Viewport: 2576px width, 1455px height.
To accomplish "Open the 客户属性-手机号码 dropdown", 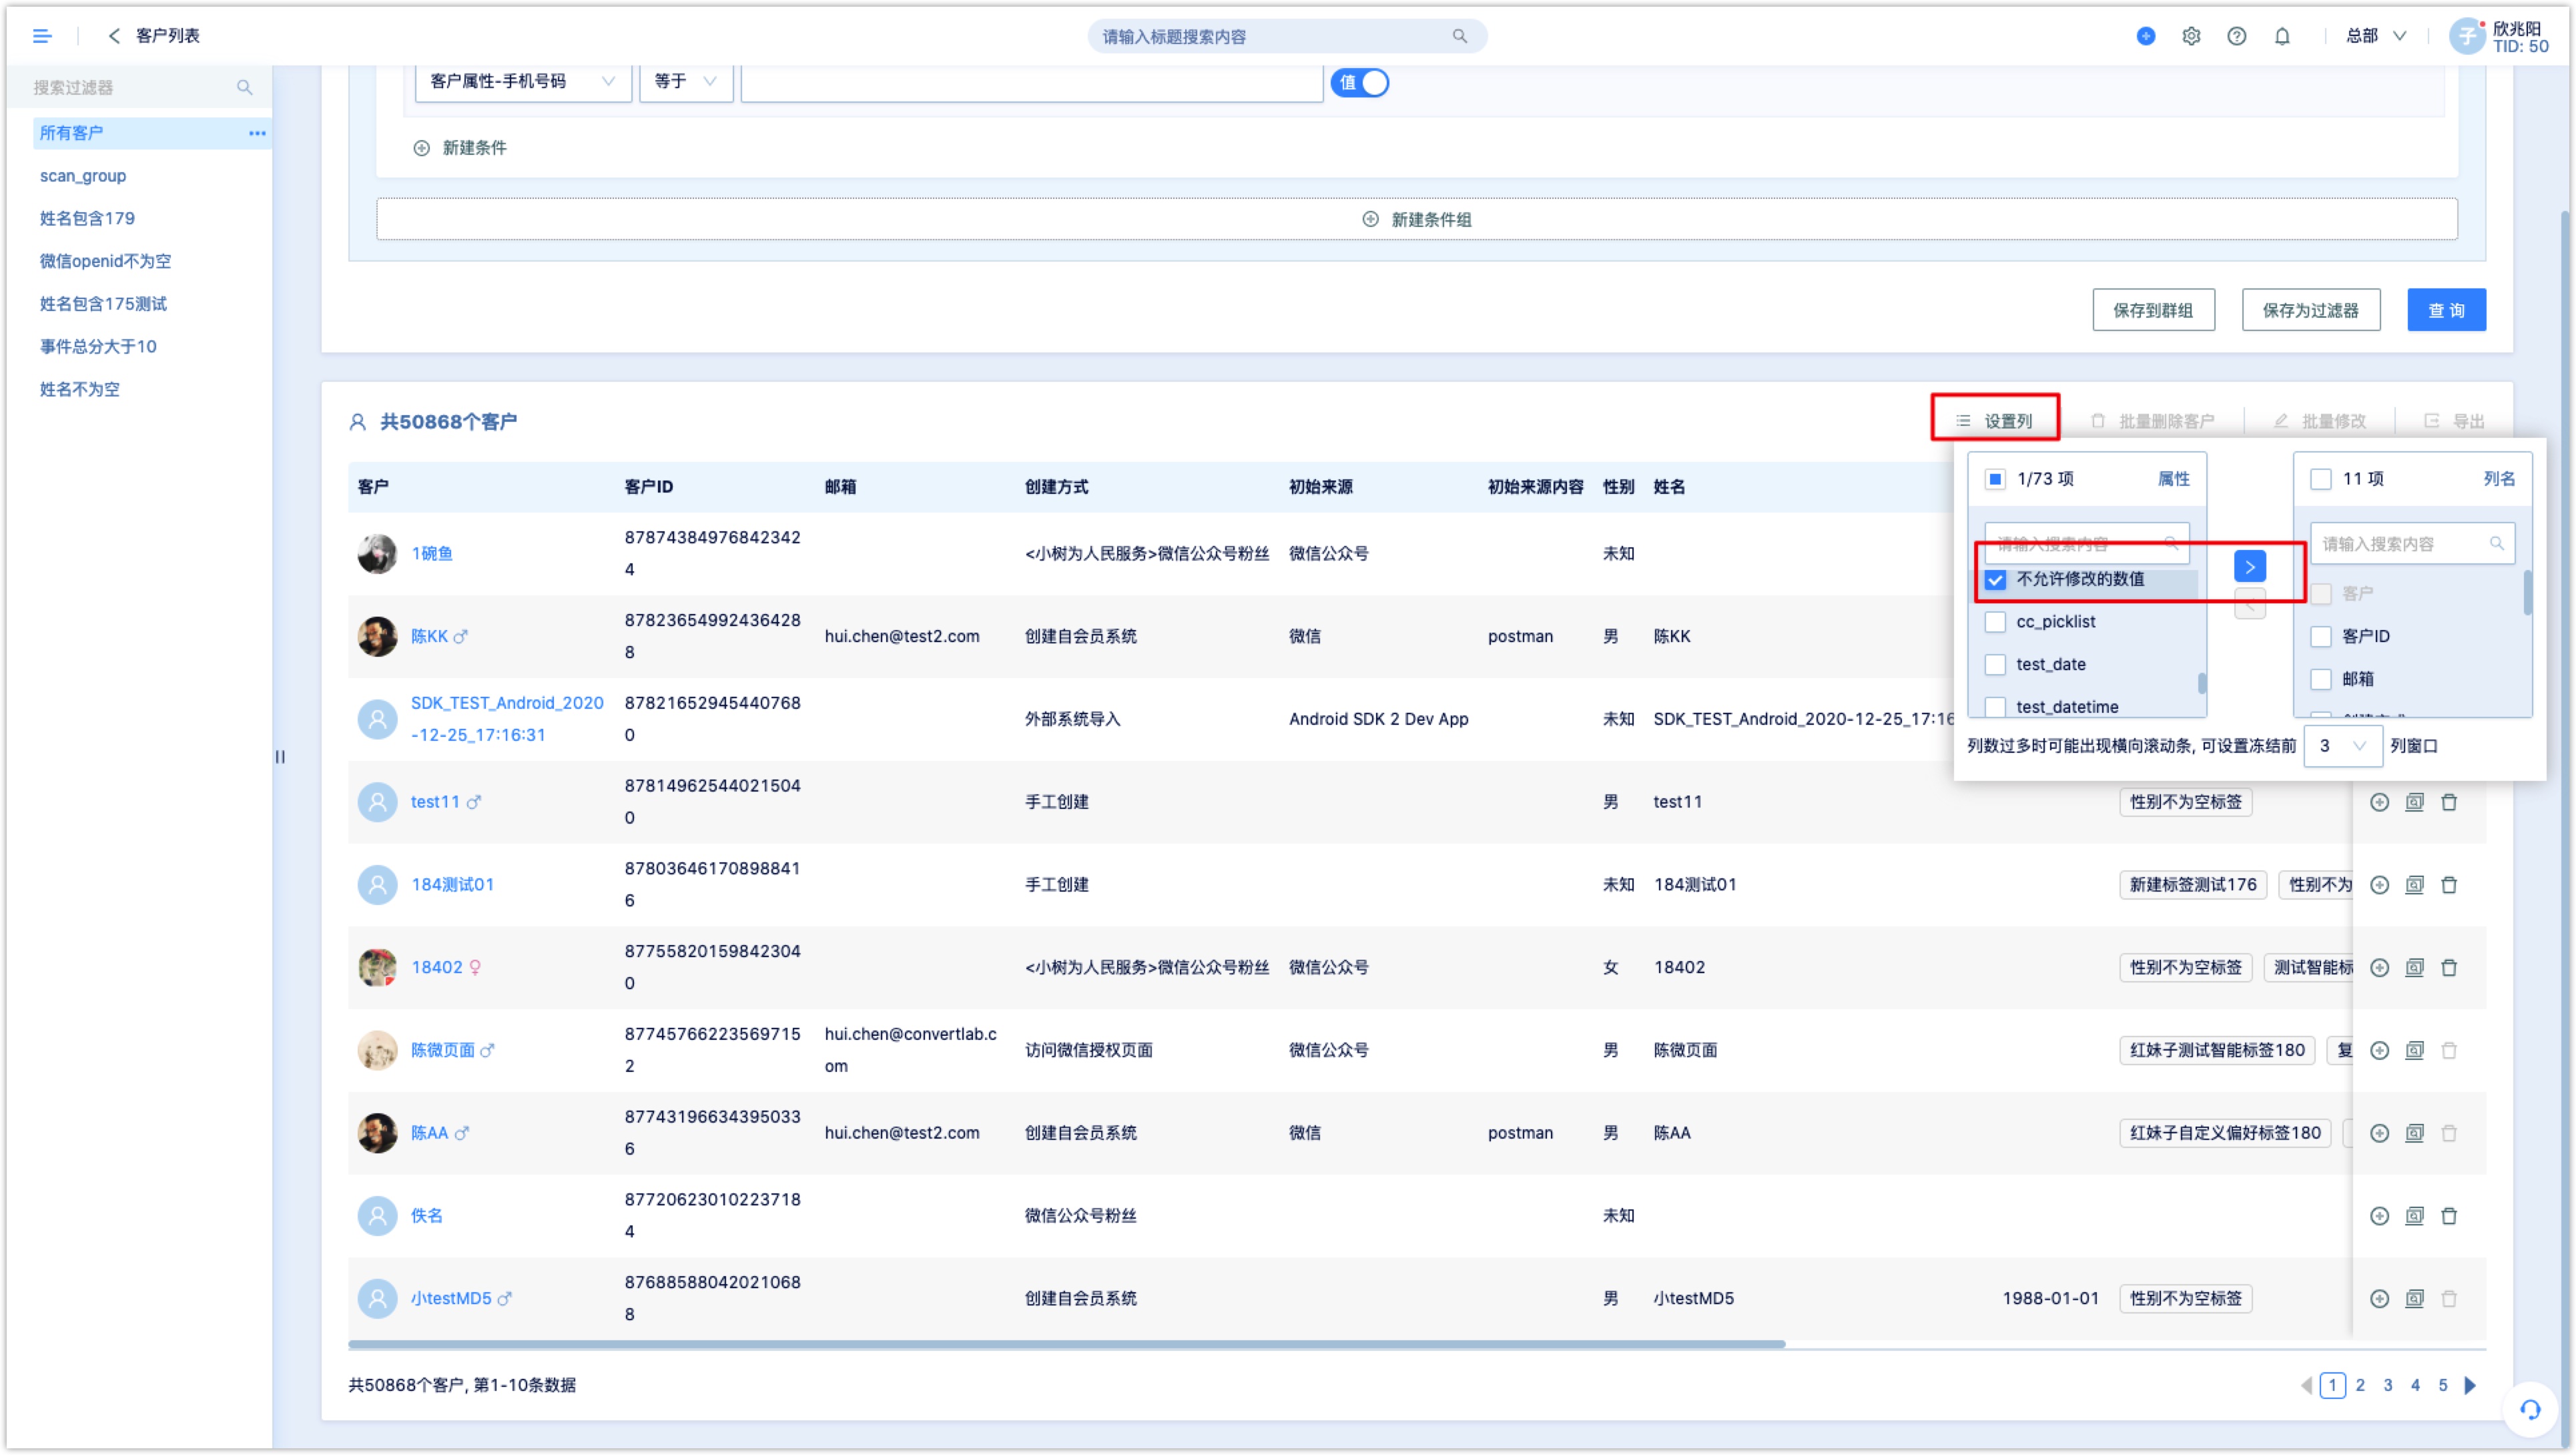I will pyautogui.click(x=523, y=81).
